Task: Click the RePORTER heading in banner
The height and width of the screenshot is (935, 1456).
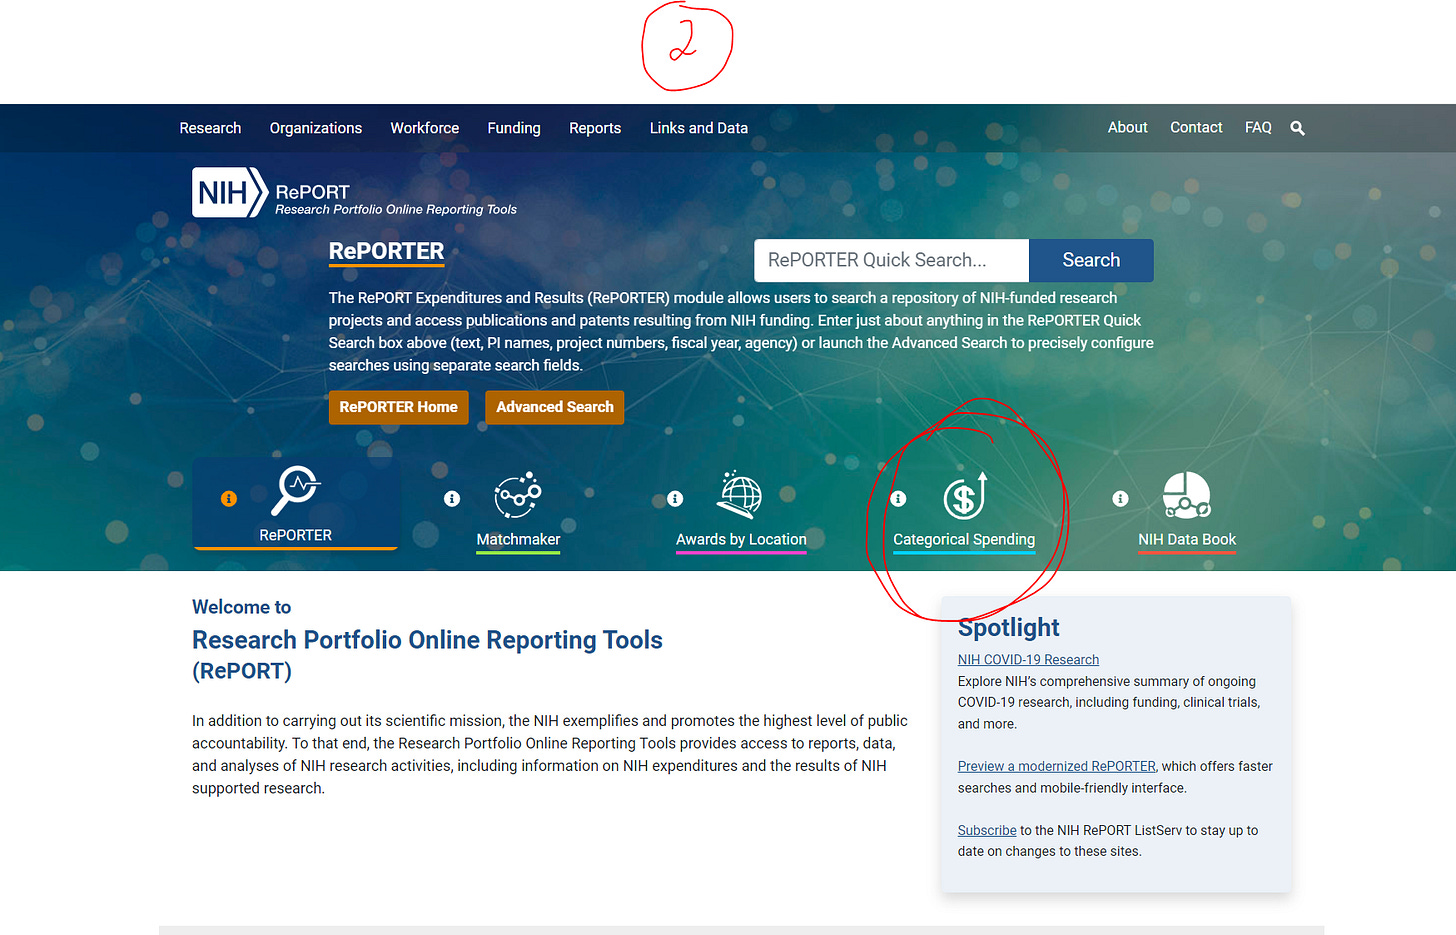Action: [386, 251]
